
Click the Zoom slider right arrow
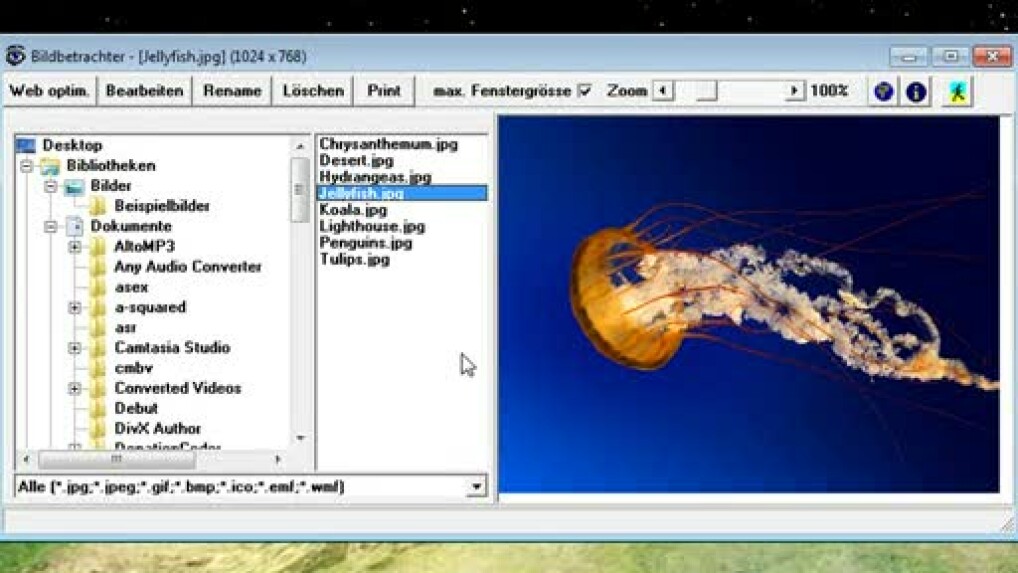click(x=794, y=91)
